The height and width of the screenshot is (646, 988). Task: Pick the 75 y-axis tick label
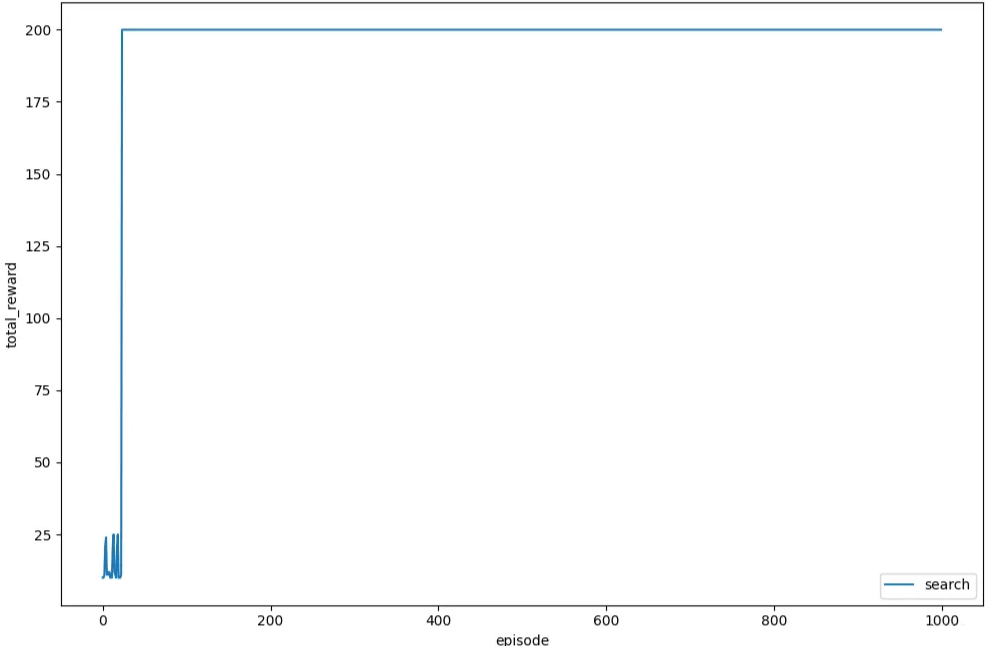pos(46,390)
